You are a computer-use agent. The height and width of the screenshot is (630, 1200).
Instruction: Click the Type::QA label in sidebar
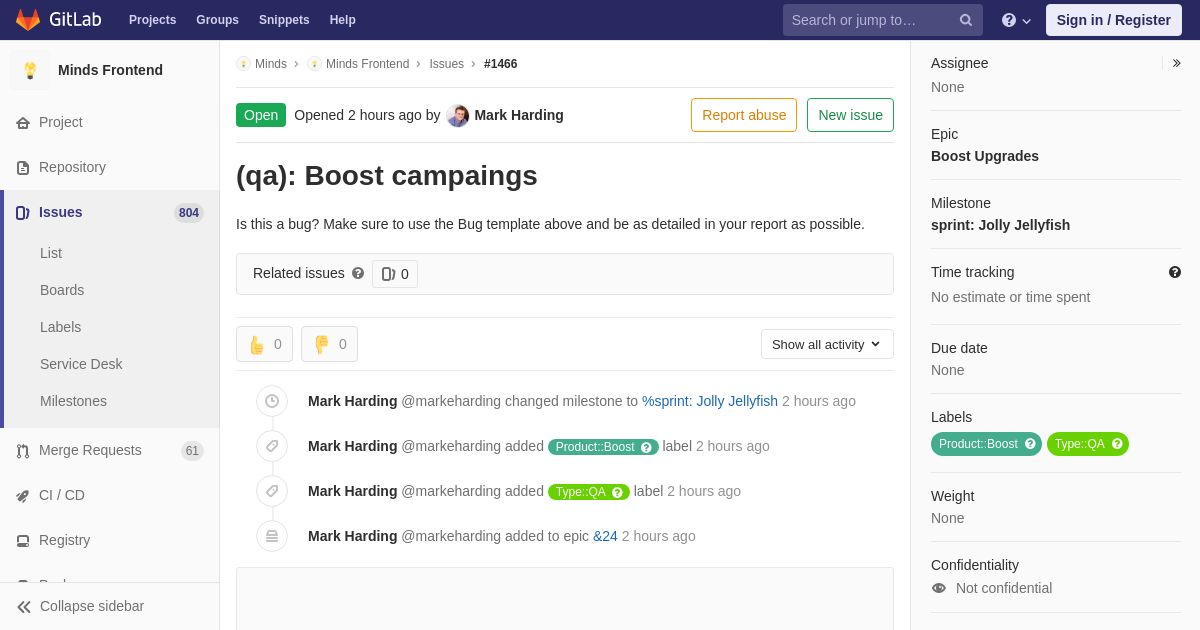coord(1088,444)
